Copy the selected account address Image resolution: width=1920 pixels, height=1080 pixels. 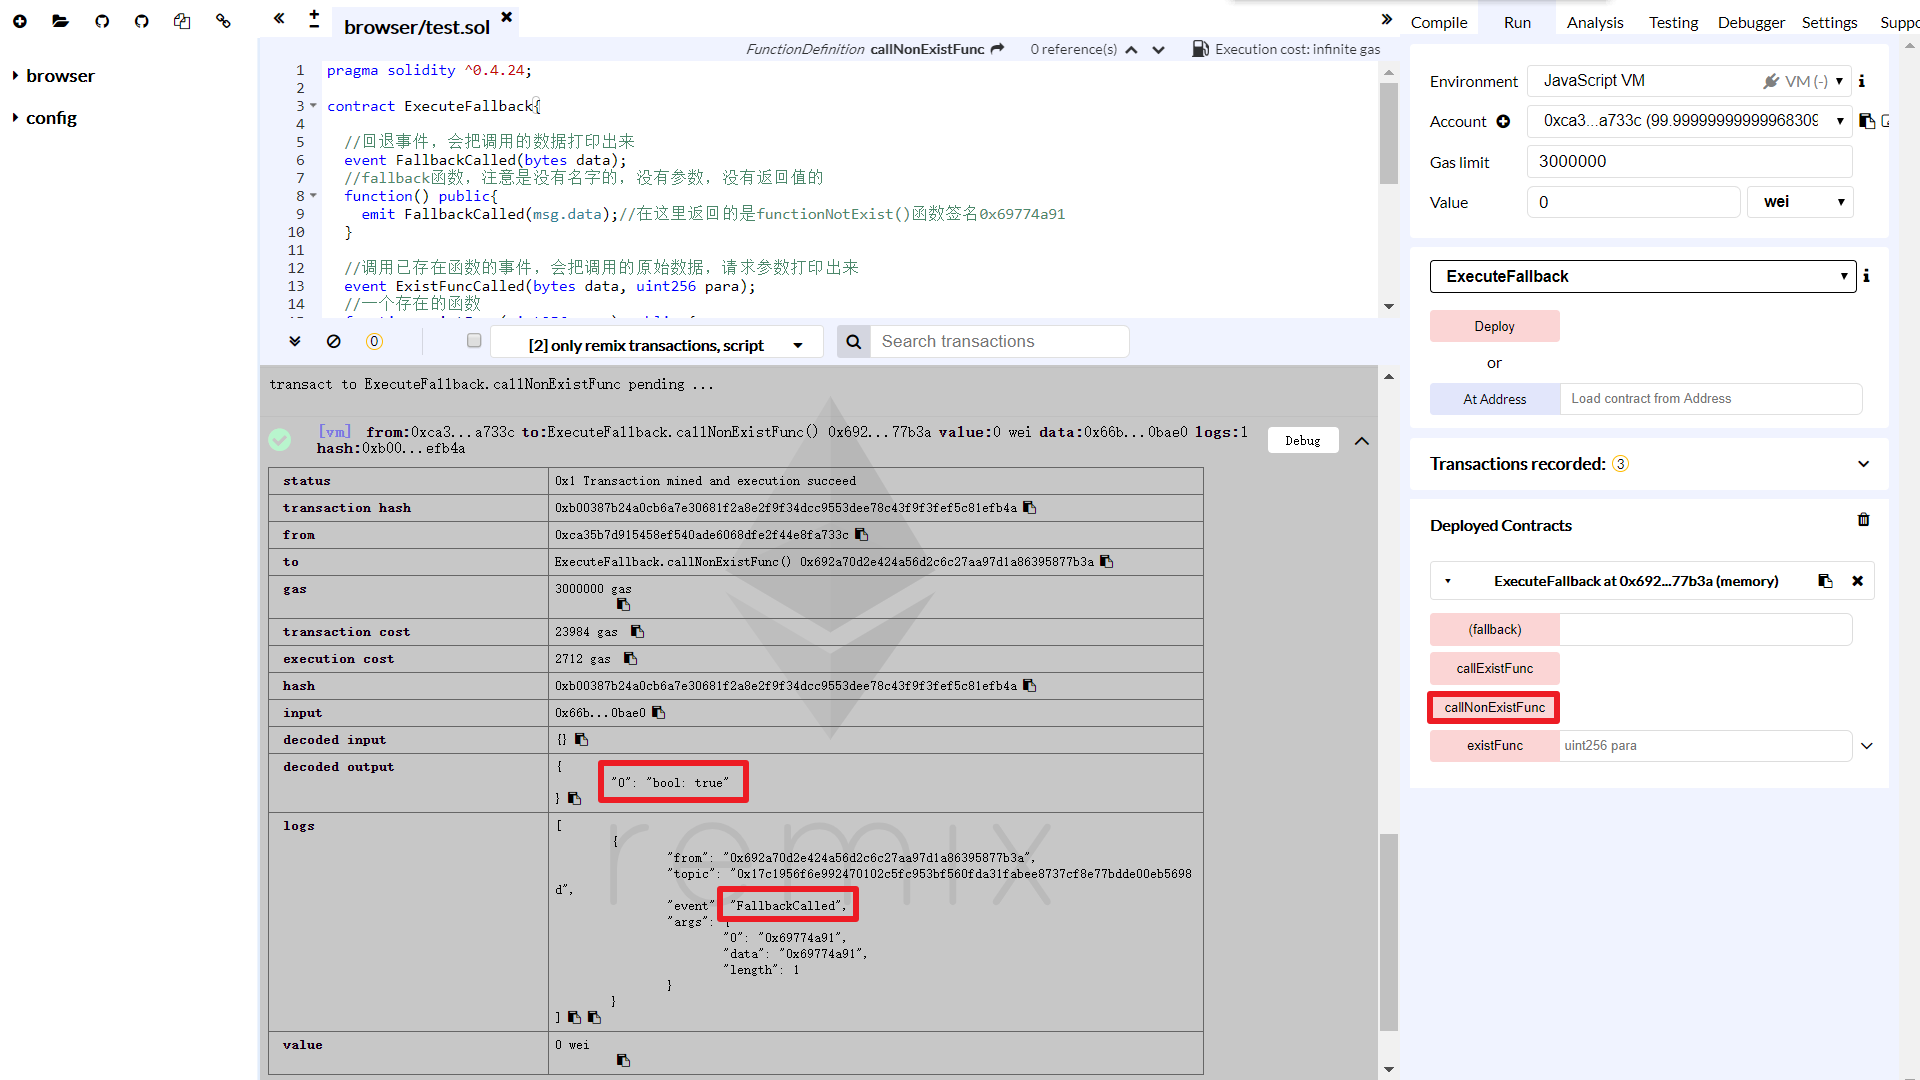tap(1866, 121)
